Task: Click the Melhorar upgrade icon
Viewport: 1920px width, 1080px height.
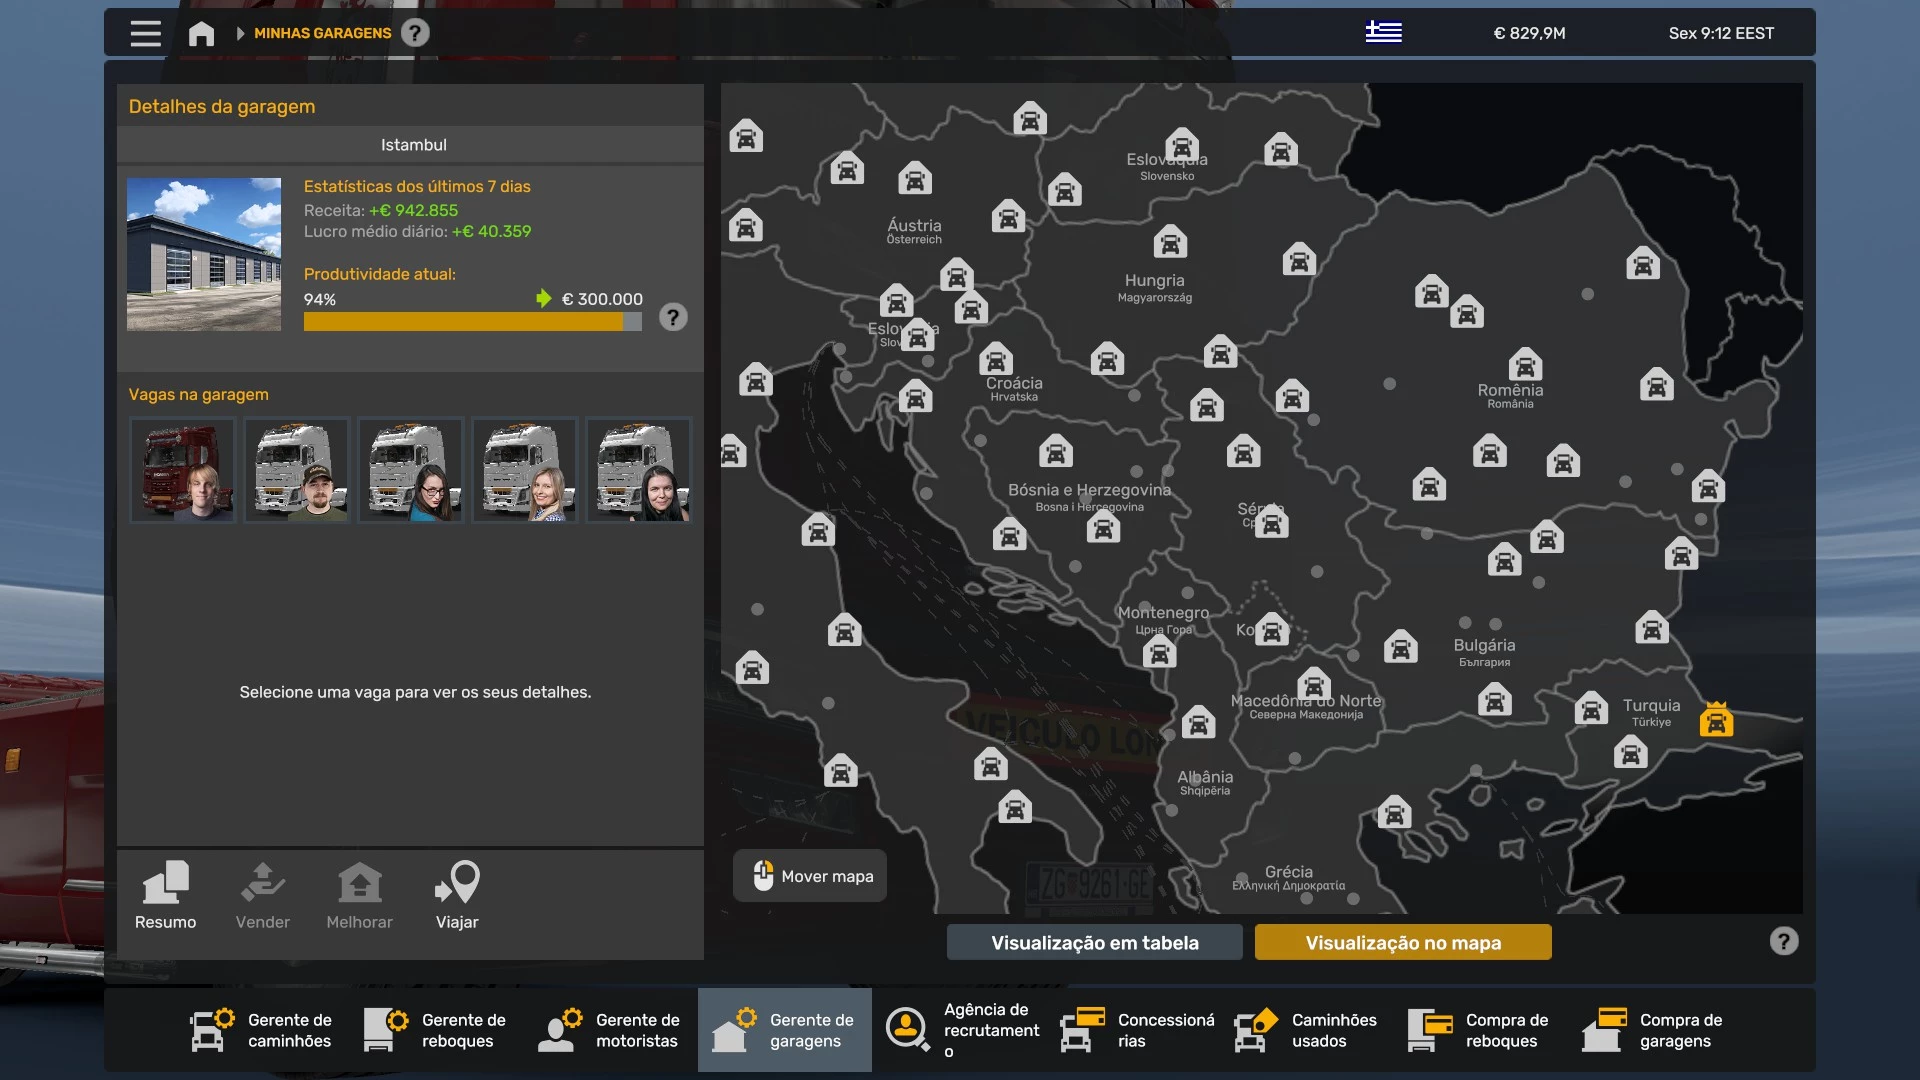Action: click(x=359, y=895)
